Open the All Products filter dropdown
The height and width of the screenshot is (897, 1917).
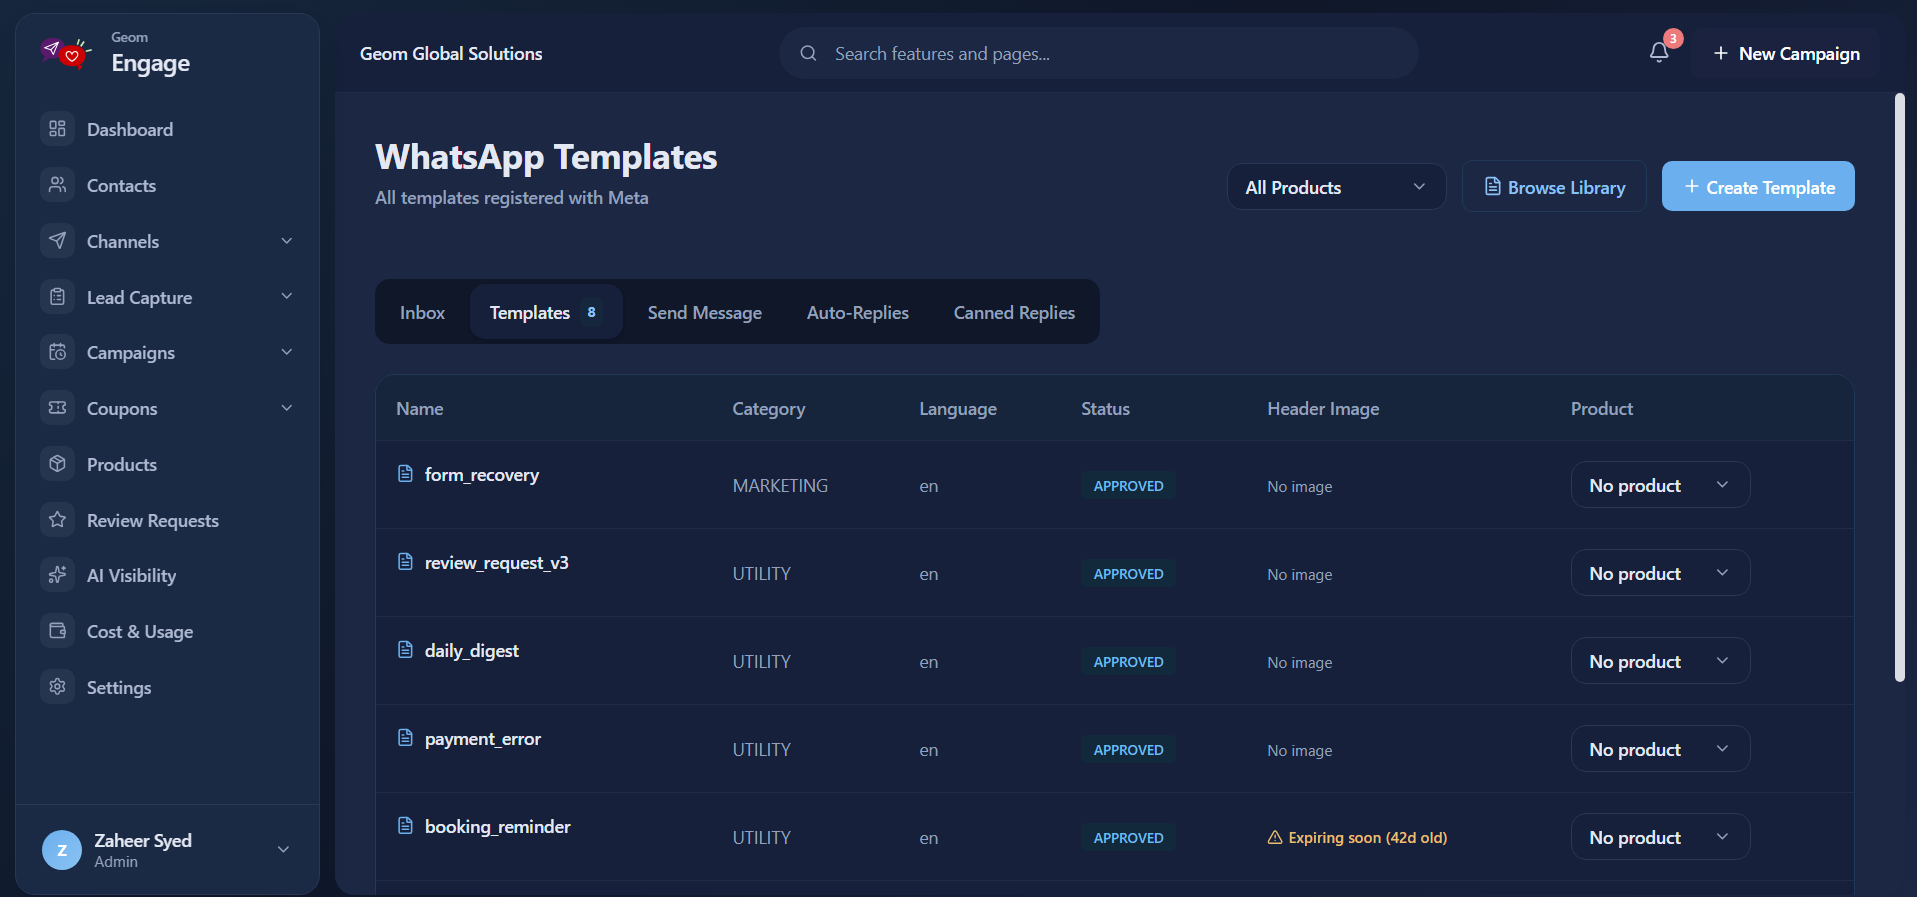(x=1336, y=187)
